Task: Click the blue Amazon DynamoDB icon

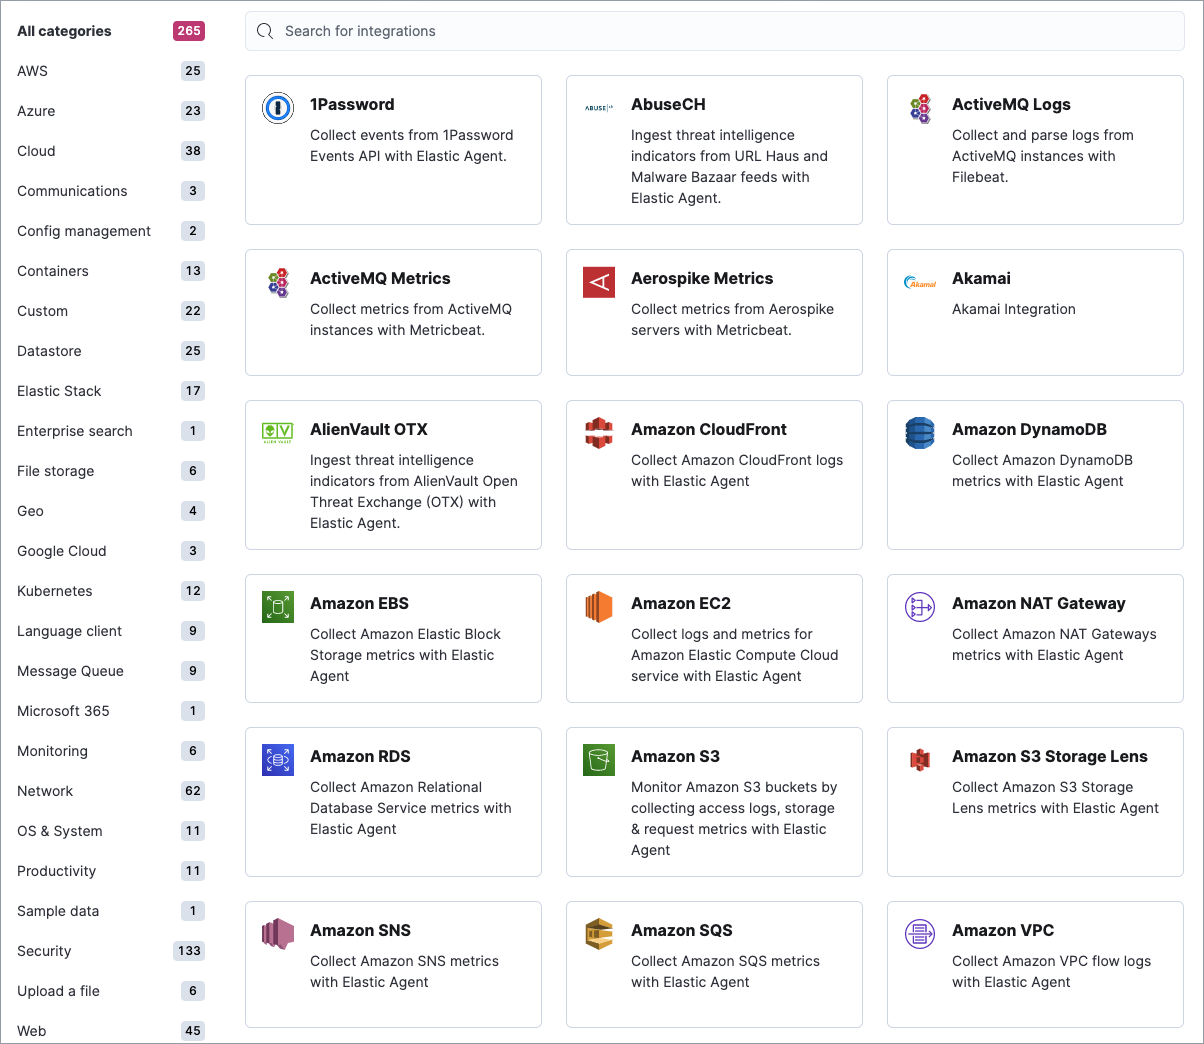Action: (920, 433)
